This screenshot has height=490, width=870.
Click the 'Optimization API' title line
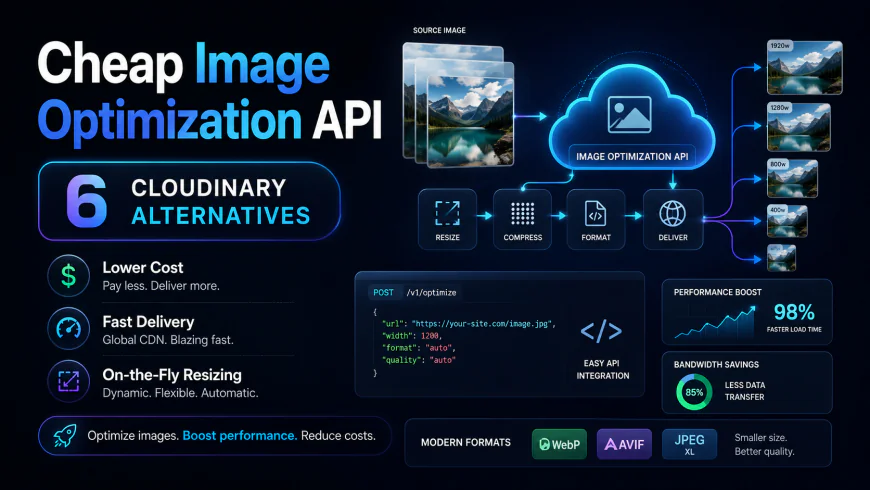click(210, 122)
